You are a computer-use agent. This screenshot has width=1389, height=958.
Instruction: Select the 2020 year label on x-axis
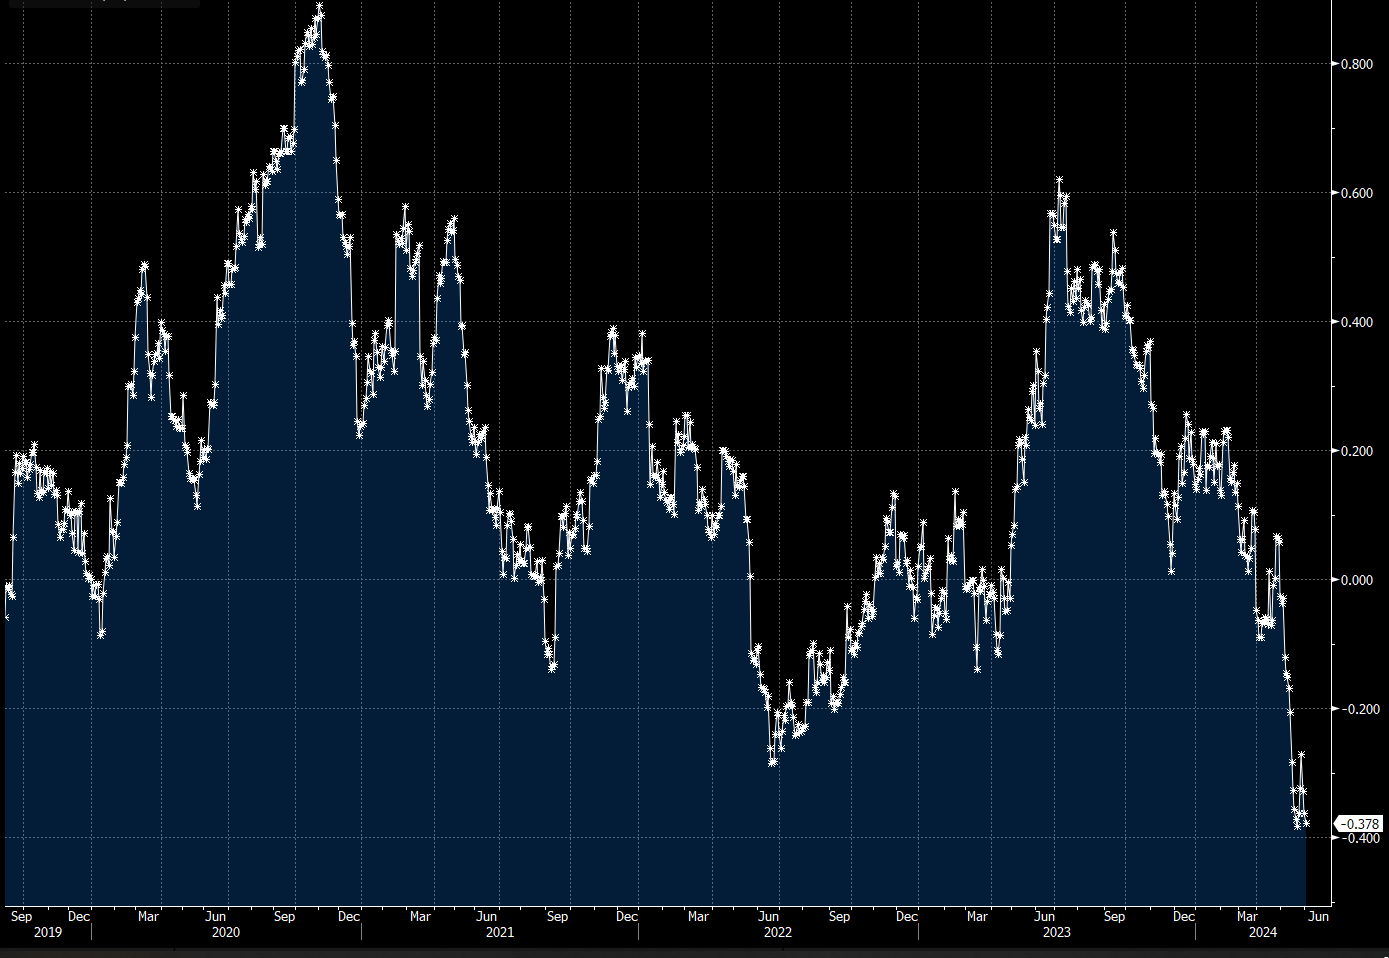[x=225, y=932]
